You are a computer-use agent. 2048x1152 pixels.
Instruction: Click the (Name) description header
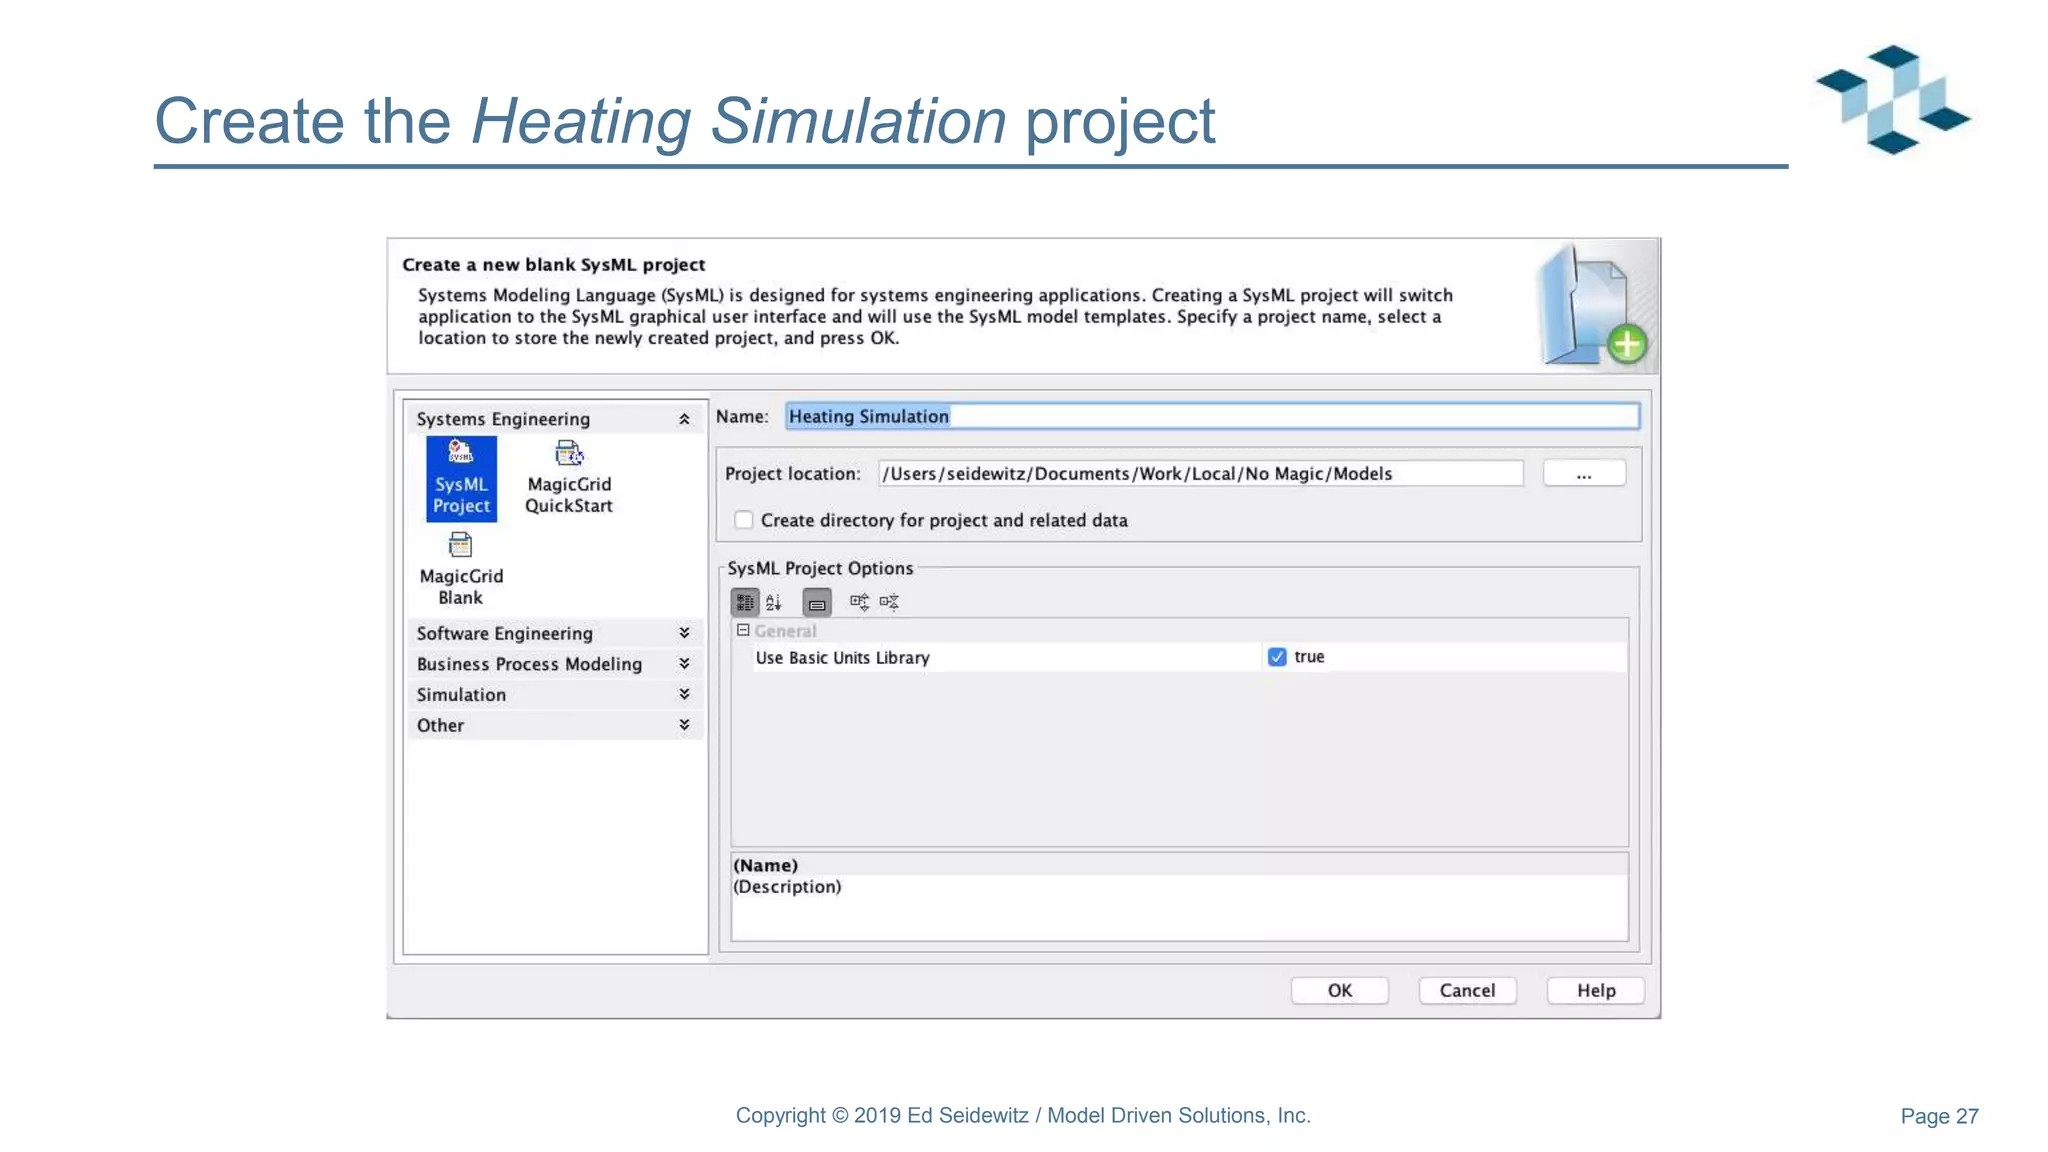(x=1179, y=865)
